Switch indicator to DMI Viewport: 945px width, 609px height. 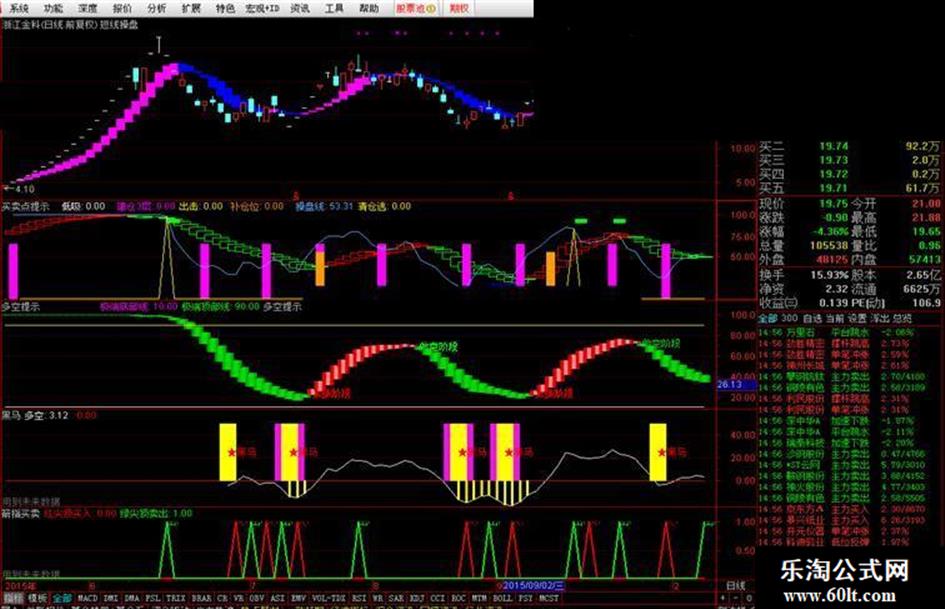tap(111, 598)
